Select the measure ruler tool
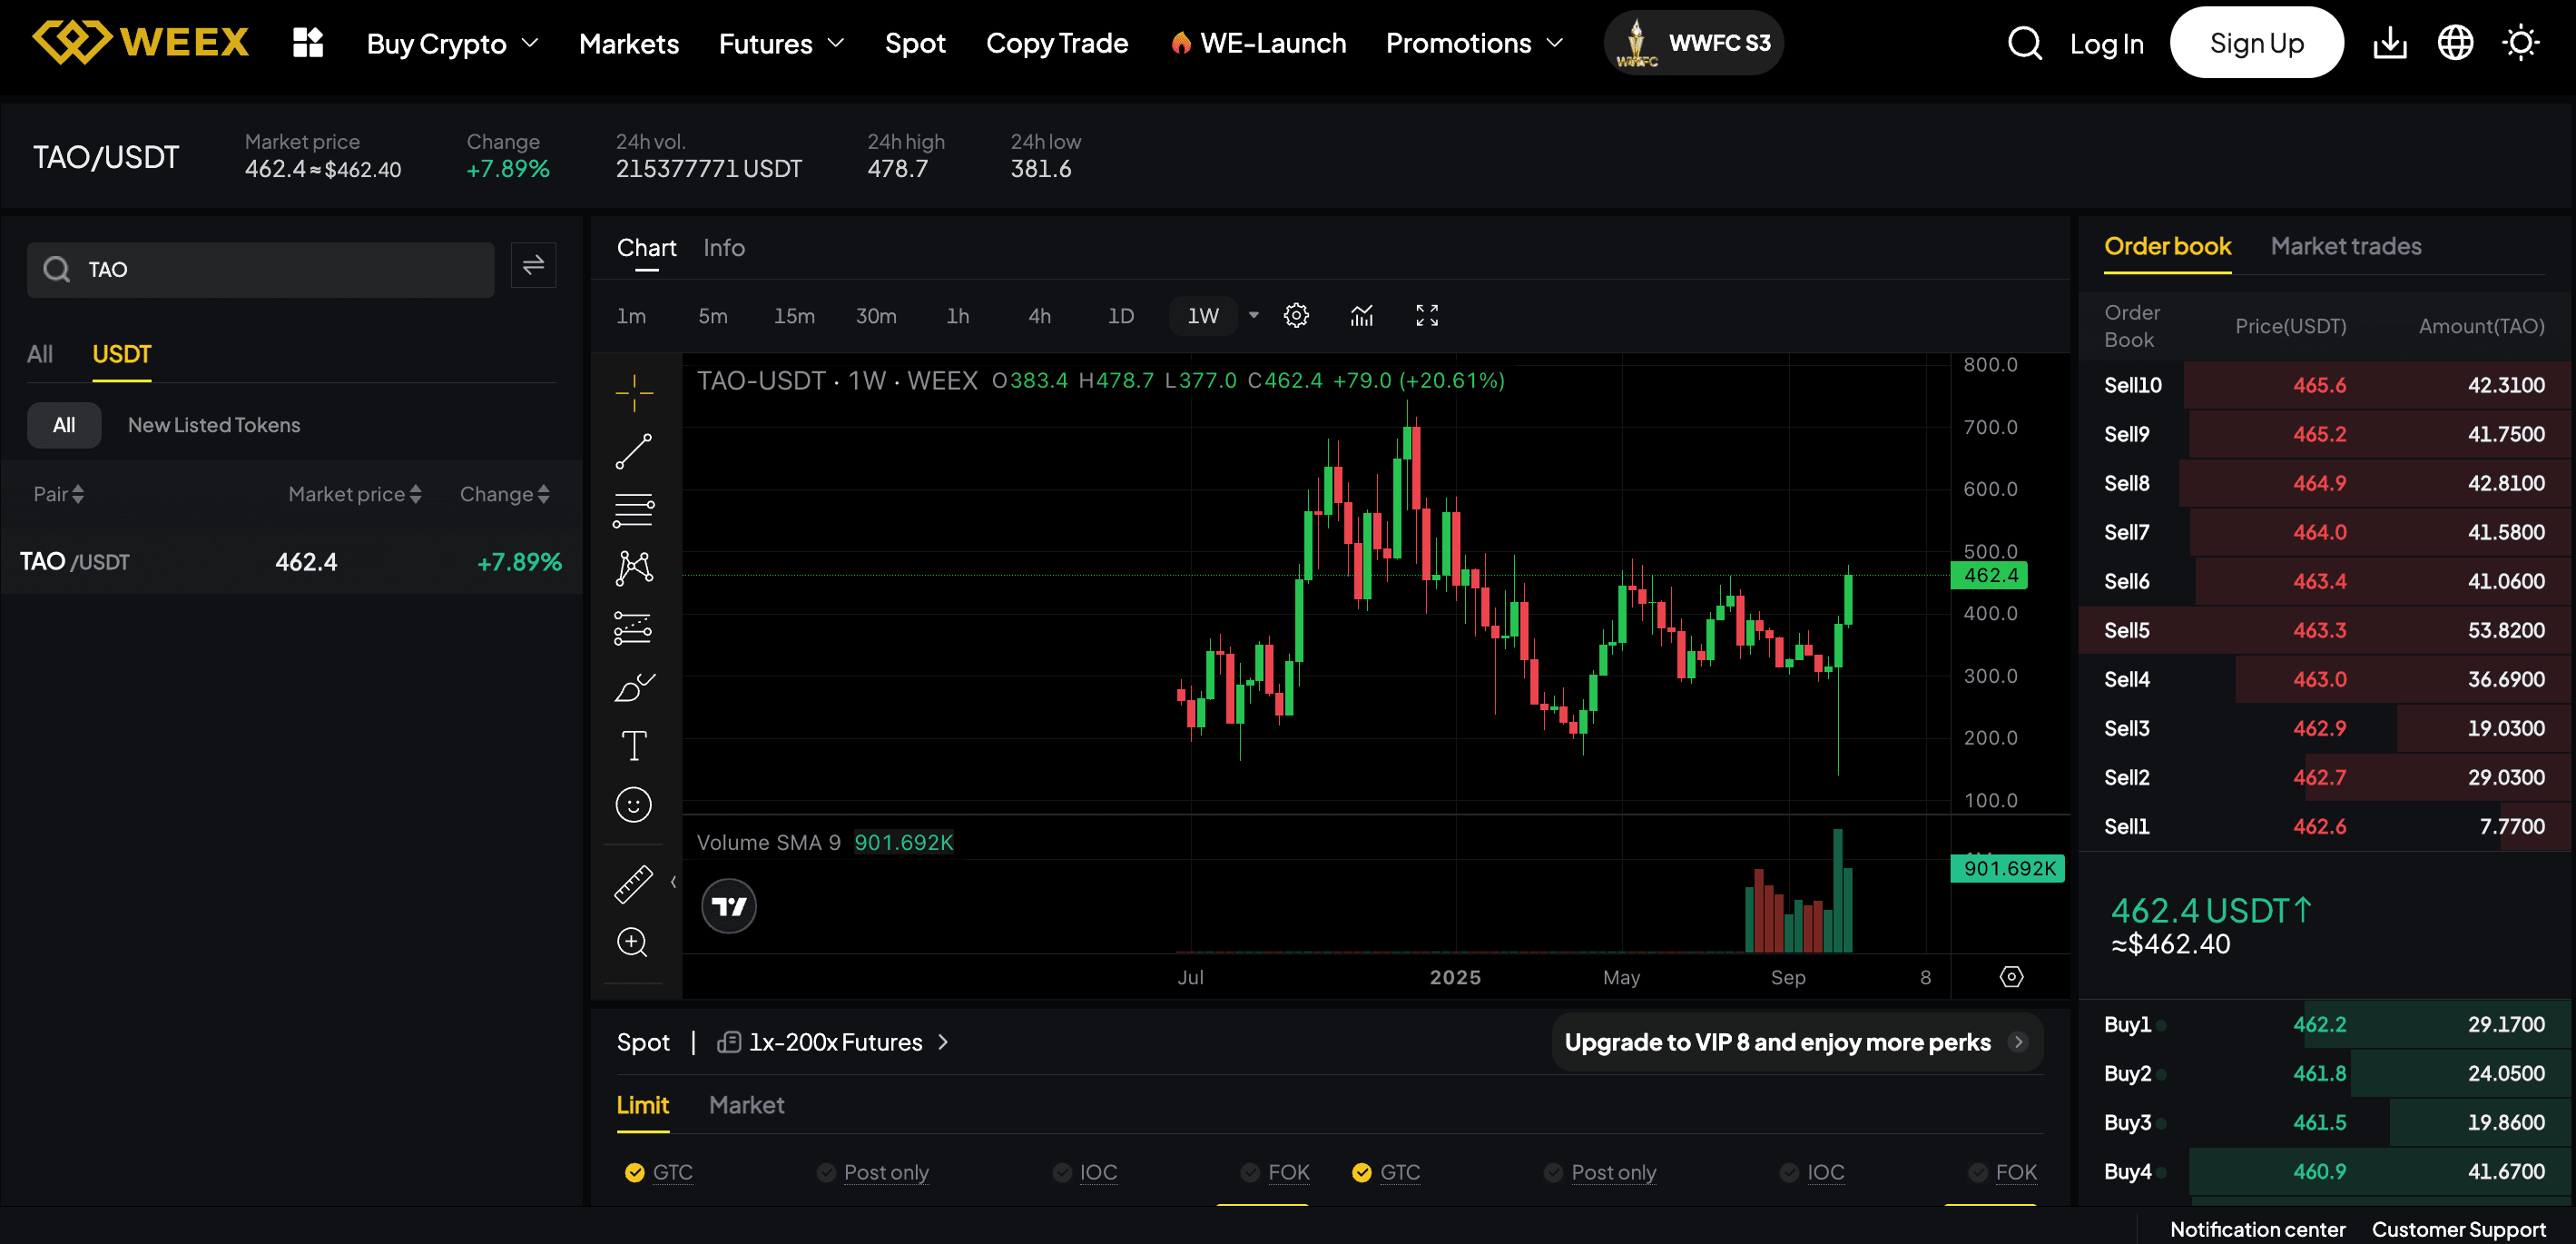2576x1244 pixels. point(634,883)
